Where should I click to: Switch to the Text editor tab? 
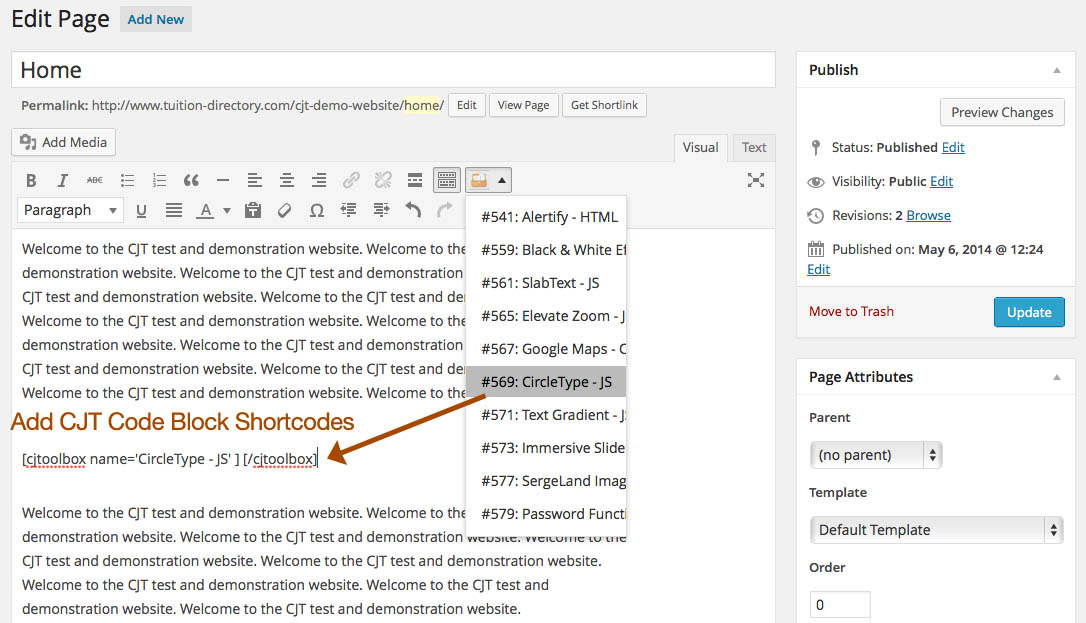[x=754, y=148]
